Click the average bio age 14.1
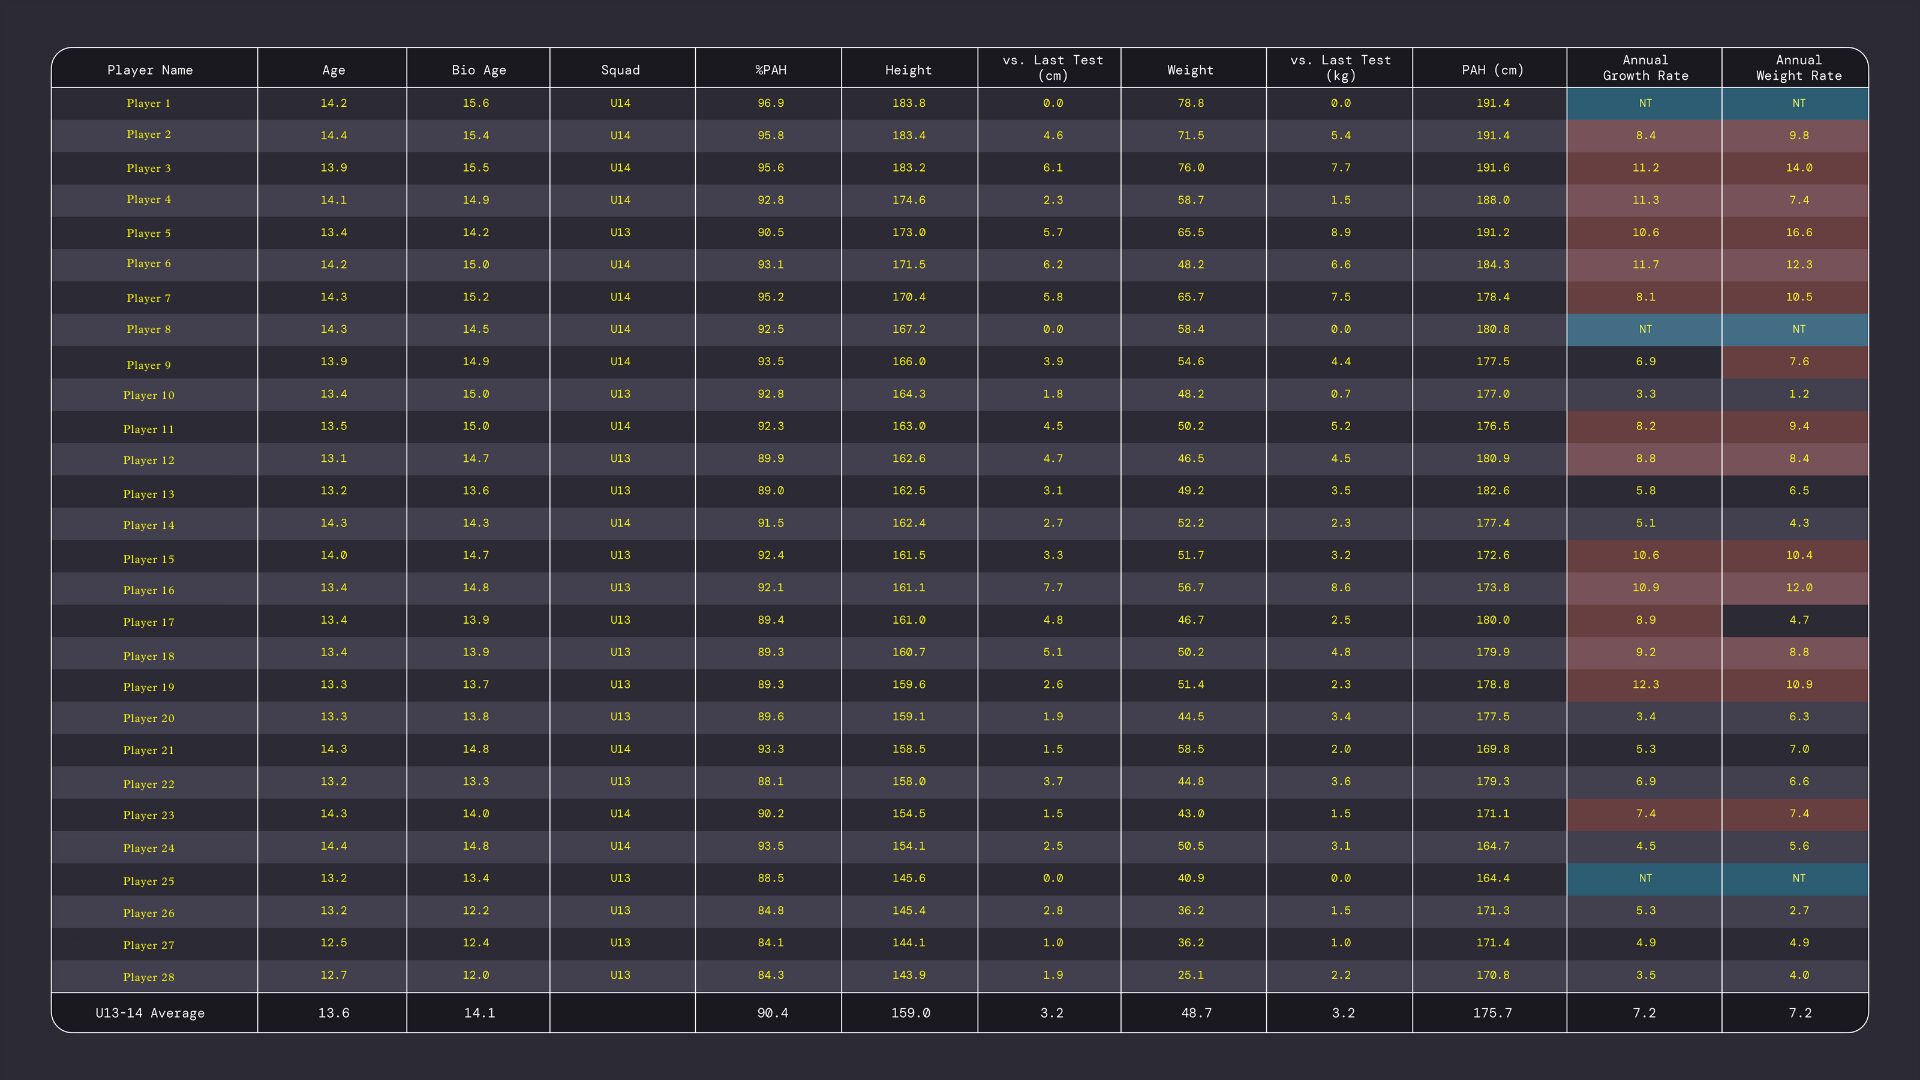 pyautogui.click(x=479, y=1013)
